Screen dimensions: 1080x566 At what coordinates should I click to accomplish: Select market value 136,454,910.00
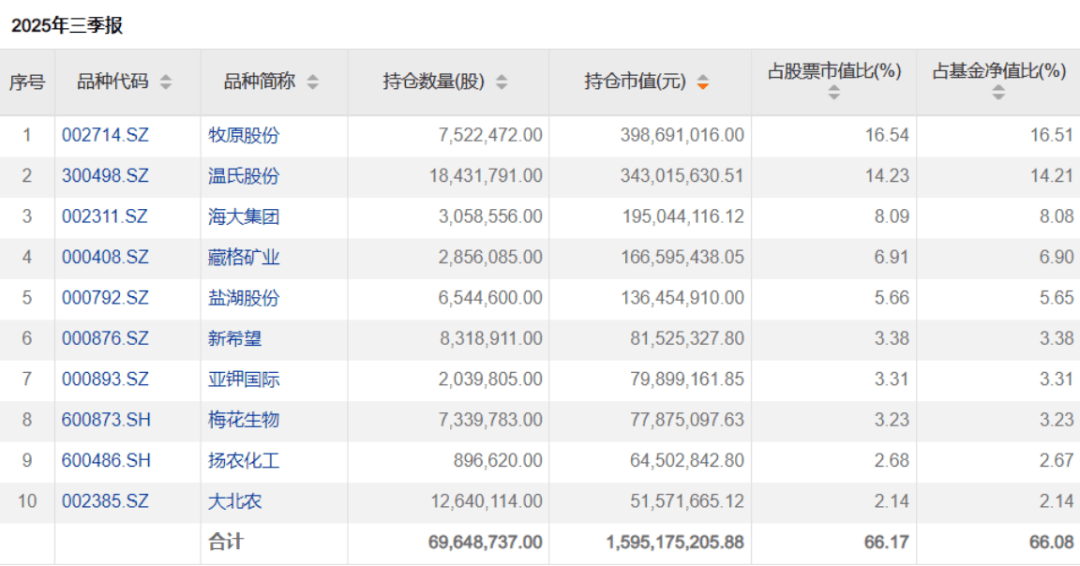[682, 297]
